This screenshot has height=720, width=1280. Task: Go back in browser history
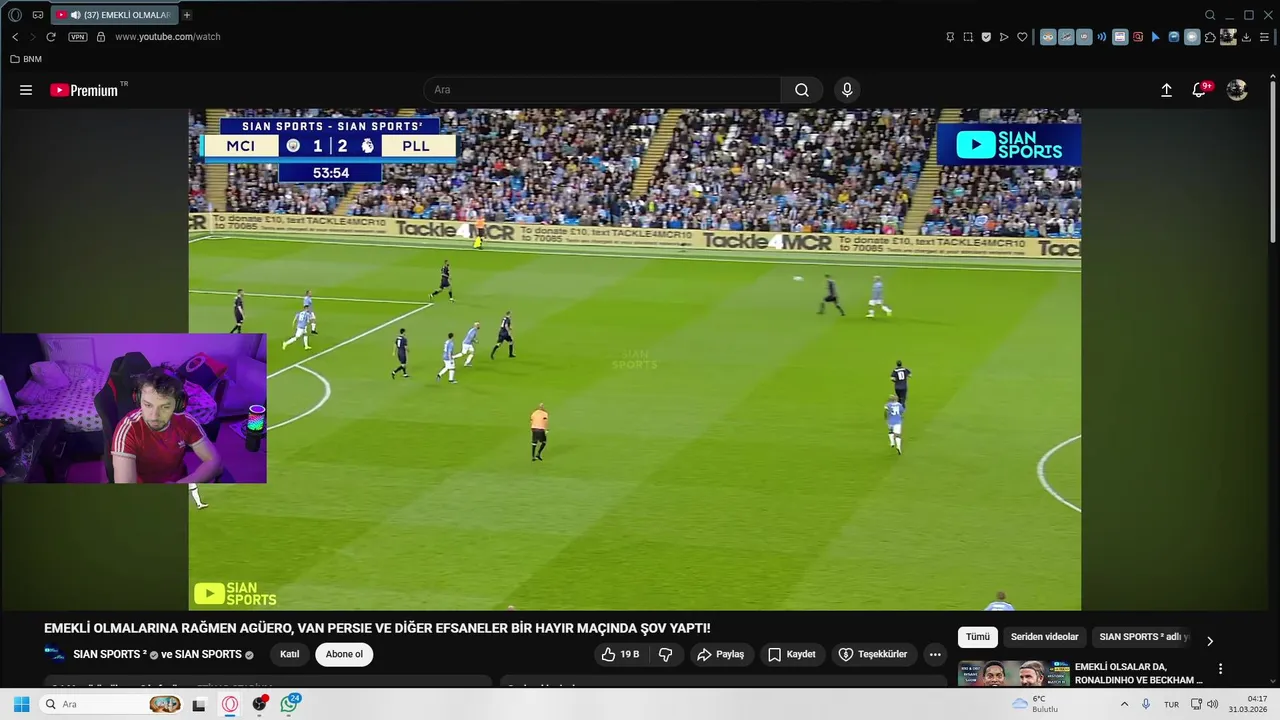tap(15, 37)
